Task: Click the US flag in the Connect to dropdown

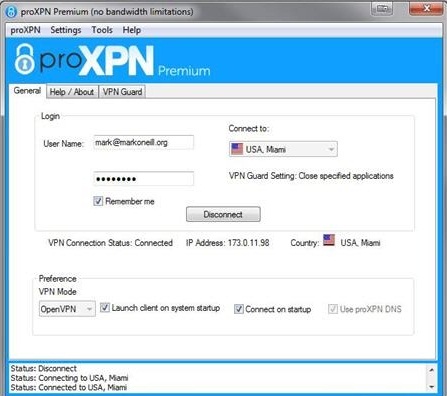Action: (x=237, y=149)
